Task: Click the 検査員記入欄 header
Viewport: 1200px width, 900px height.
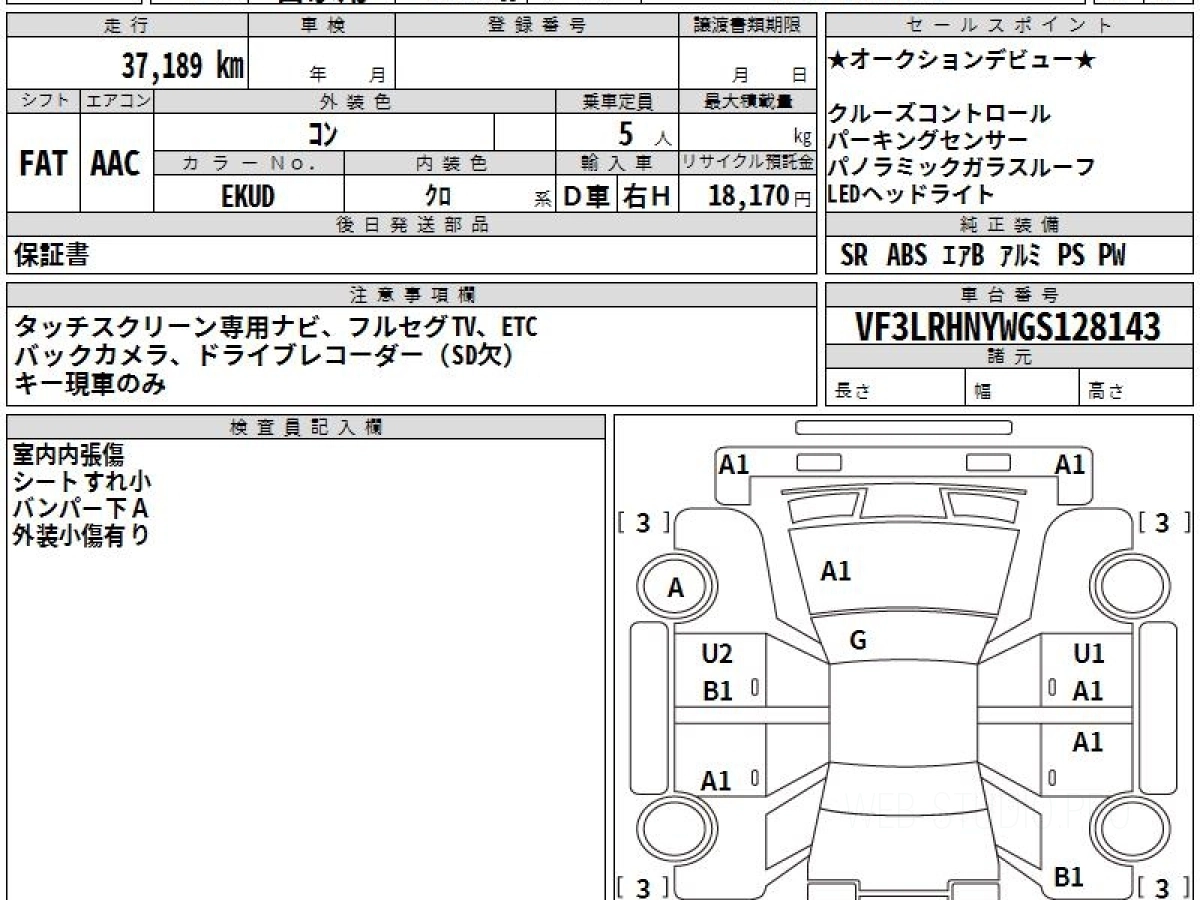Action: (306, 427)
